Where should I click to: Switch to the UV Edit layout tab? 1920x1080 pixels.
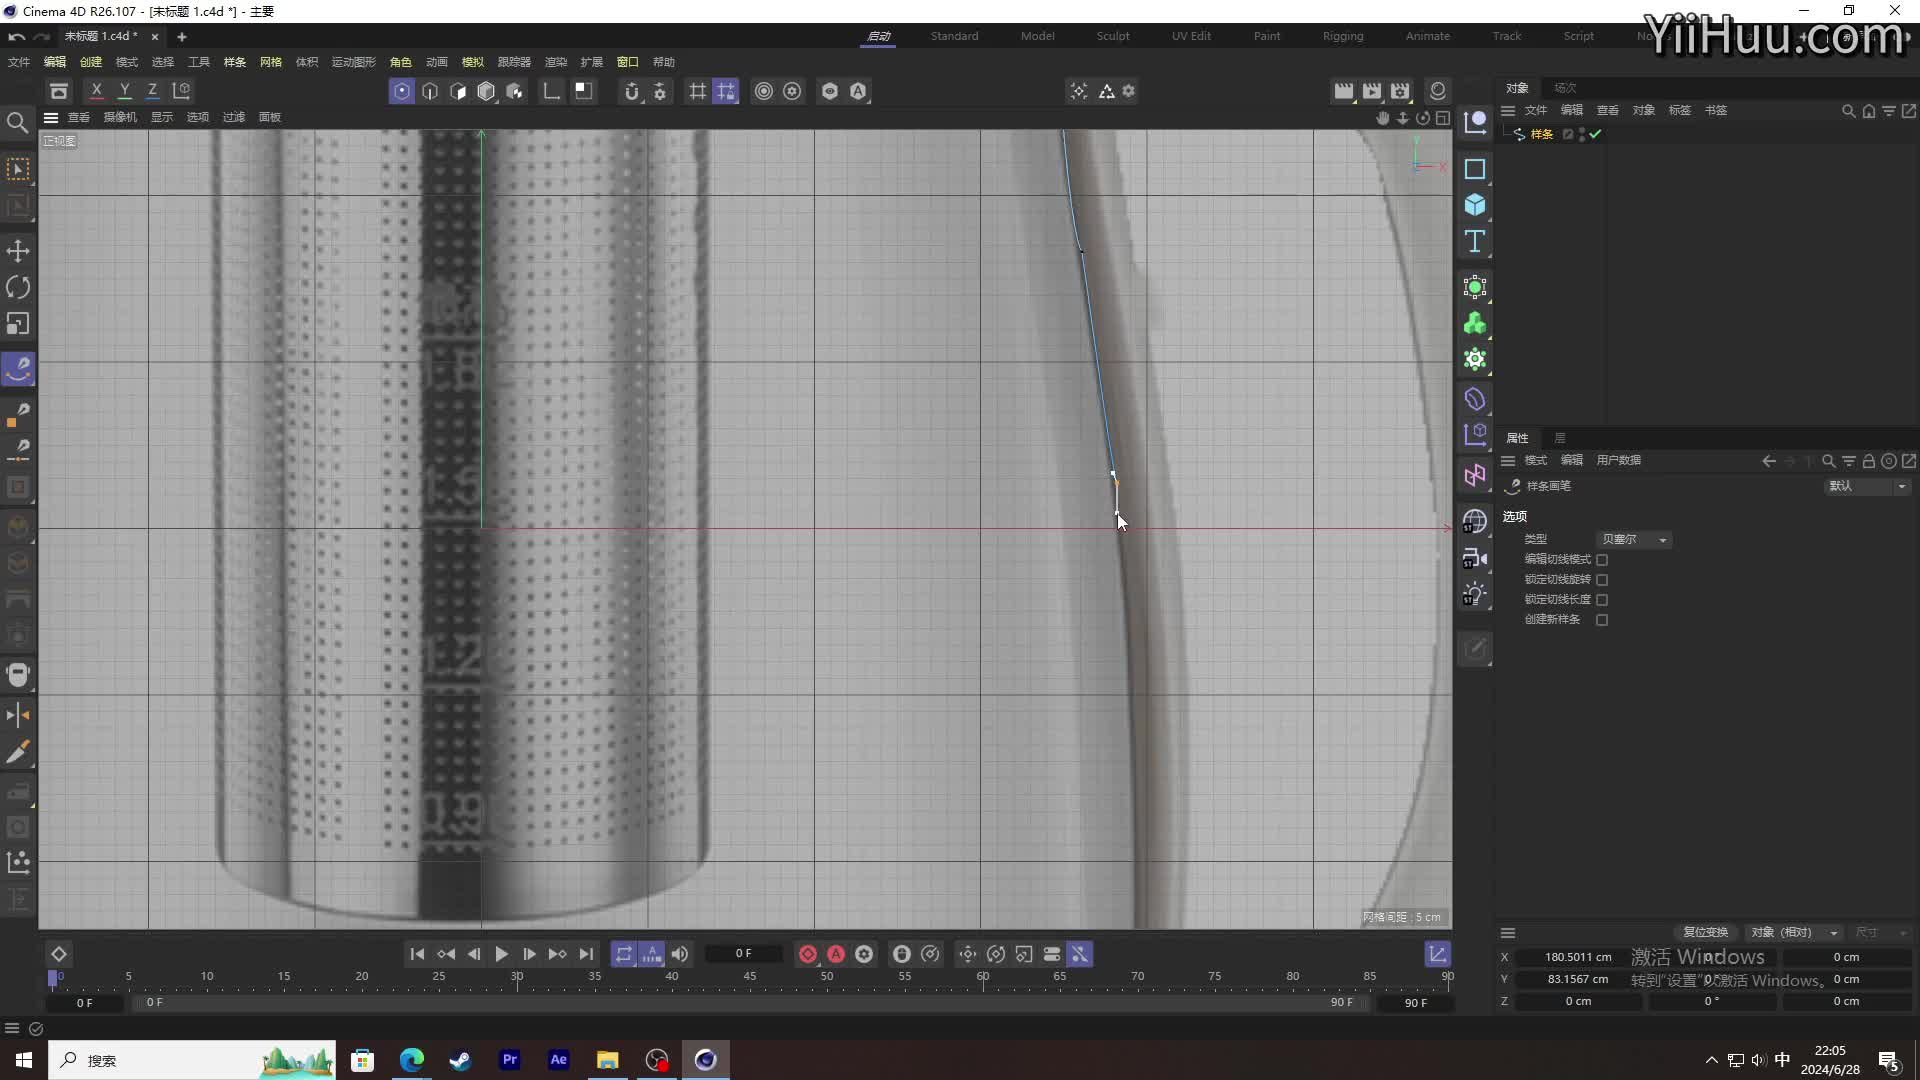[1191, 36]
